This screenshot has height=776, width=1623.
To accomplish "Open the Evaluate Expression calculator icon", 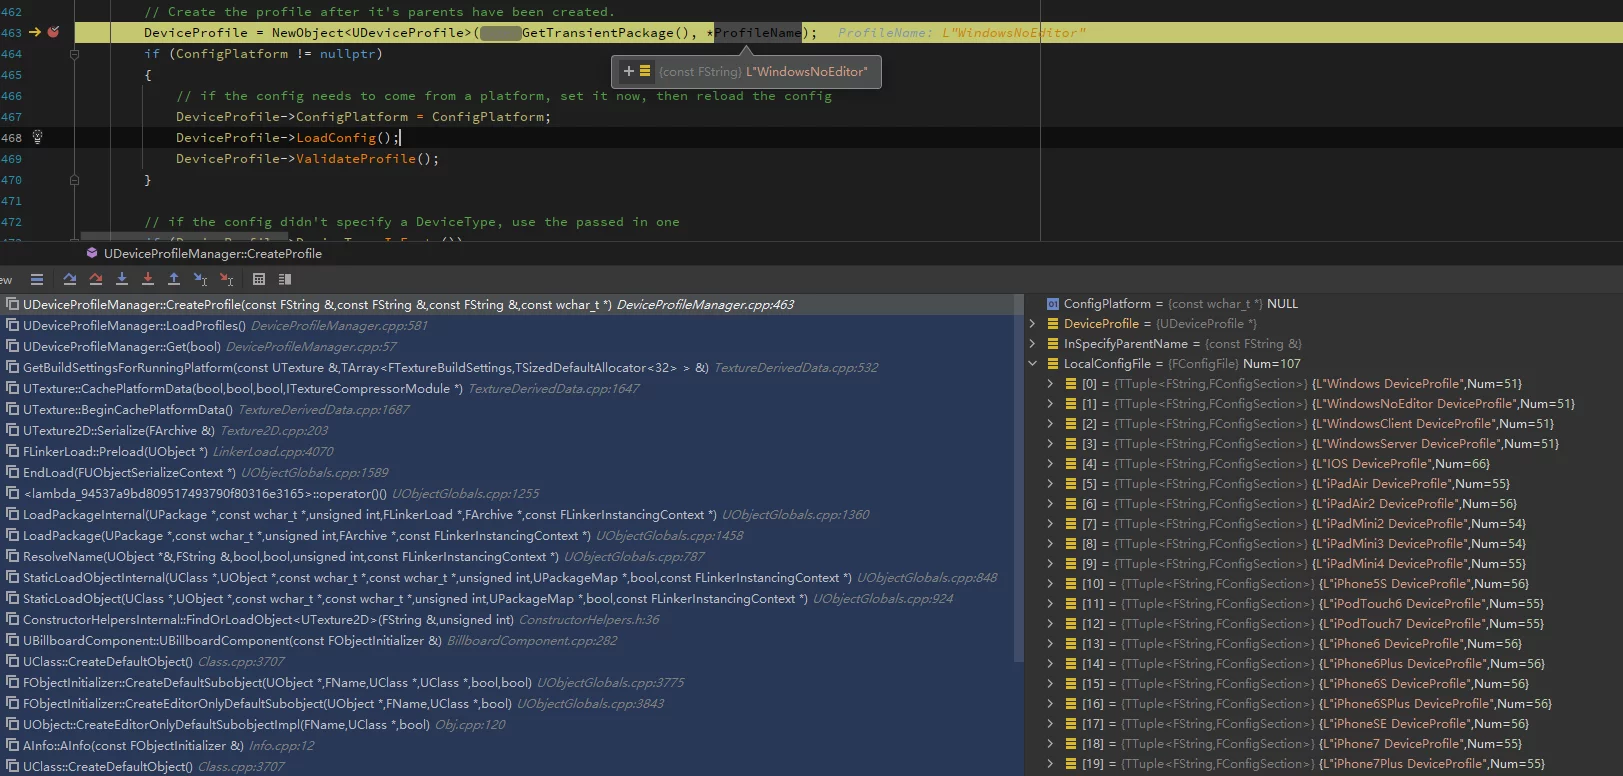I will 259,280.
